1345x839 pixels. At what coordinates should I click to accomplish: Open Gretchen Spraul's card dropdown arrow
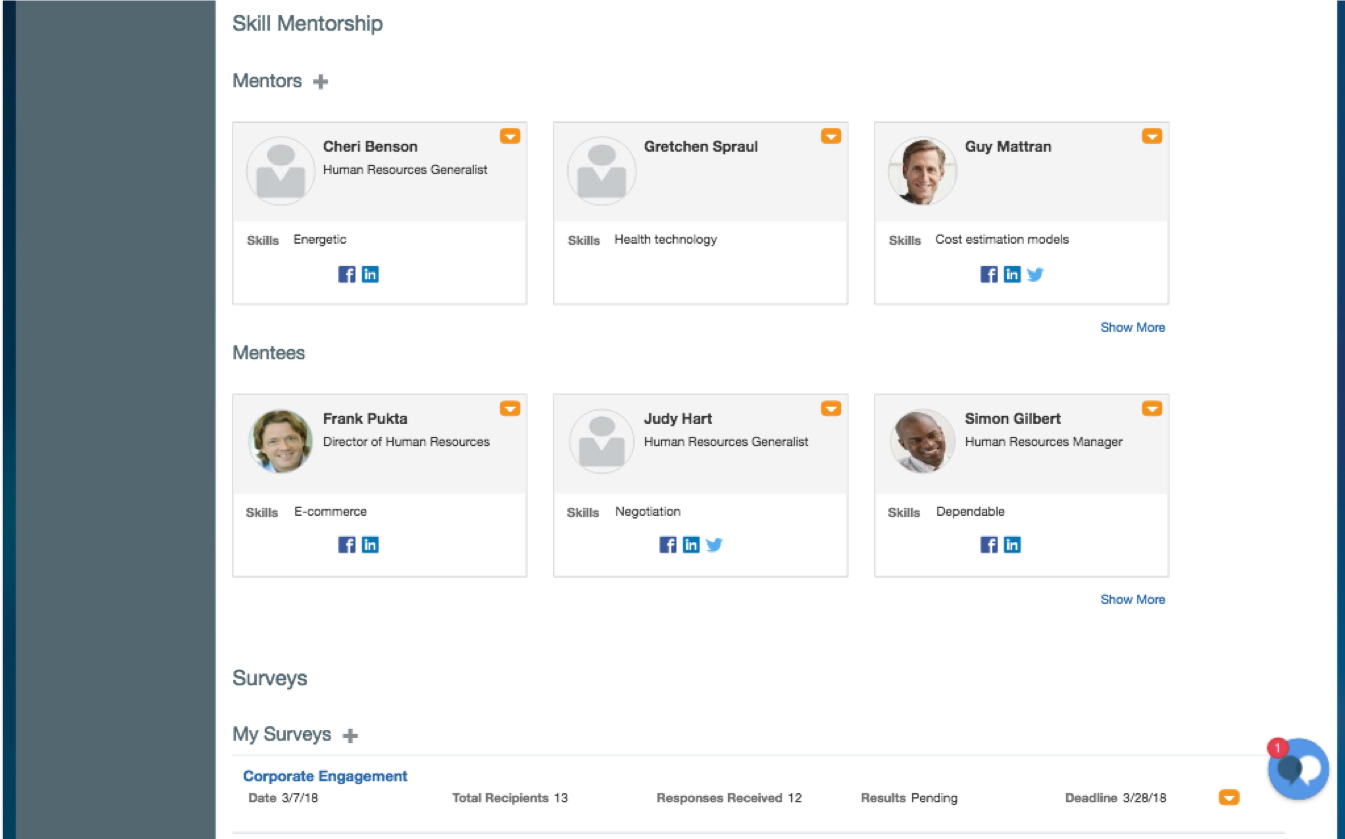tap(831, 136)
